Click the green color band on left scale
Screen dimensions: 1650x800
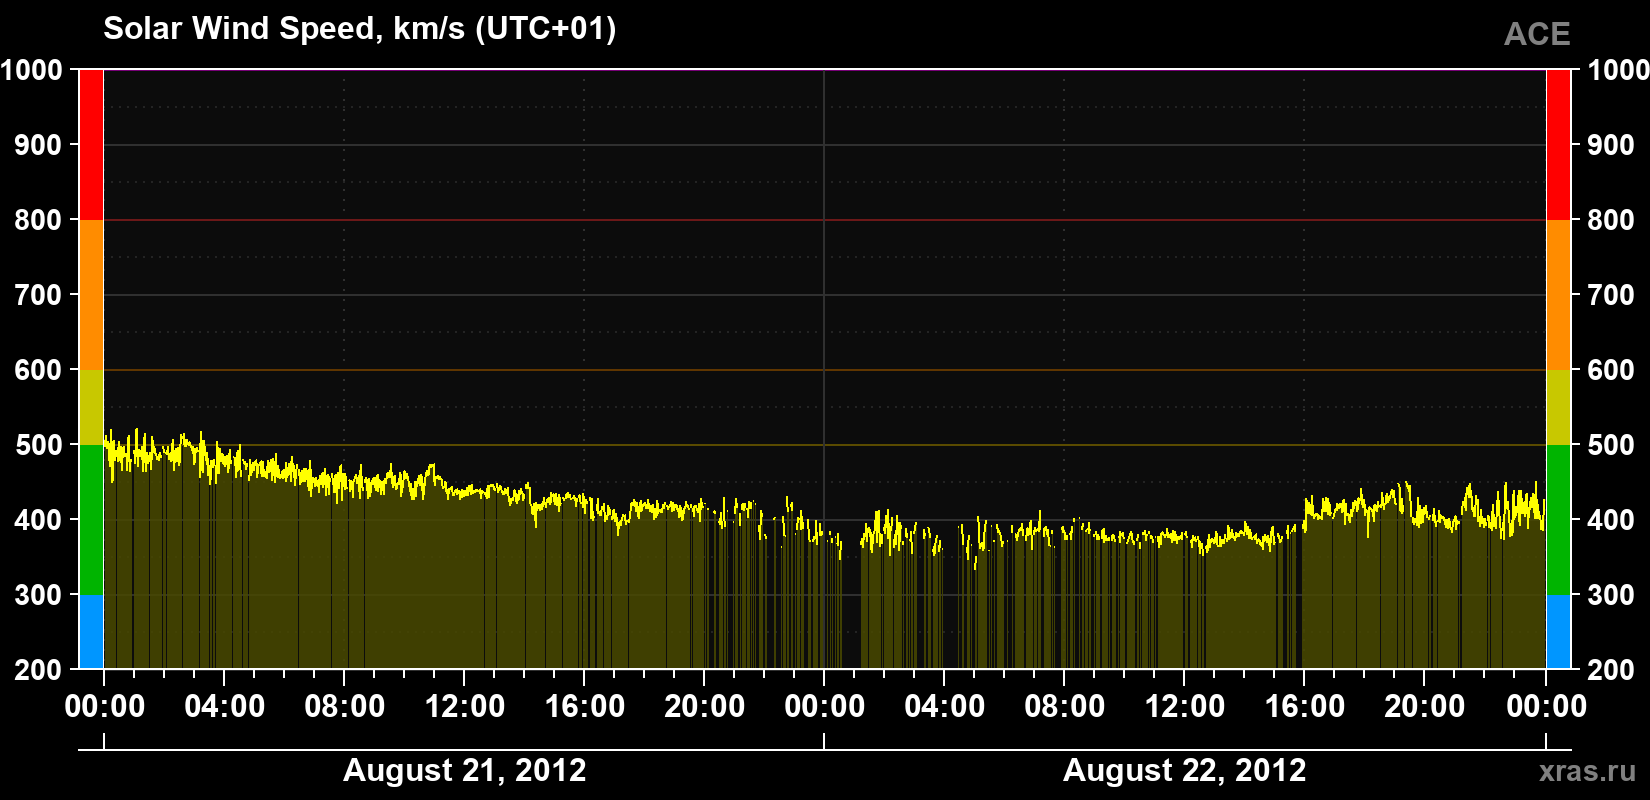coord(91,520)
